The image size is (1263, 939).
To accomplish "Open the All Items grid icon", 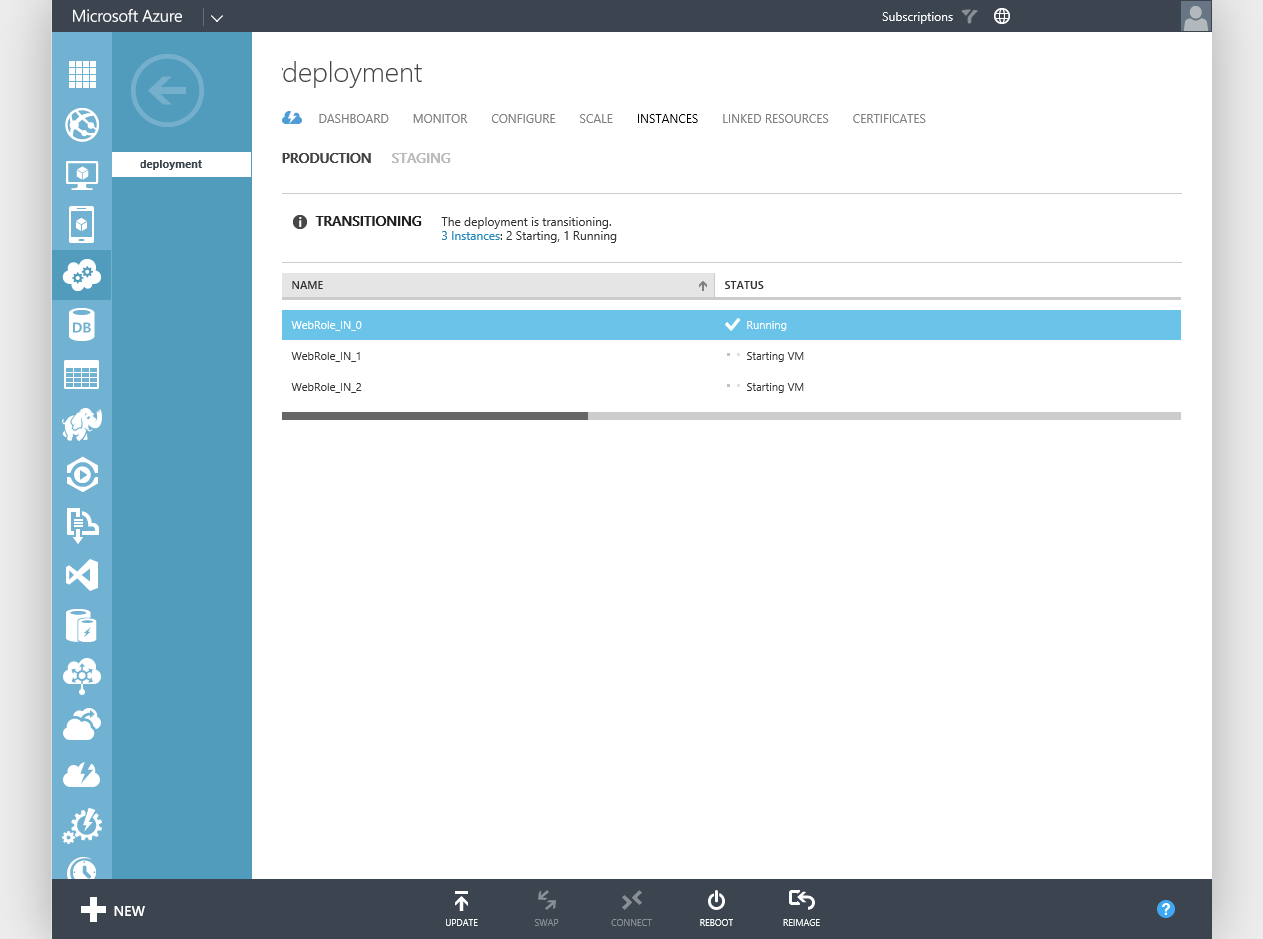I will (x=81, y=74).
